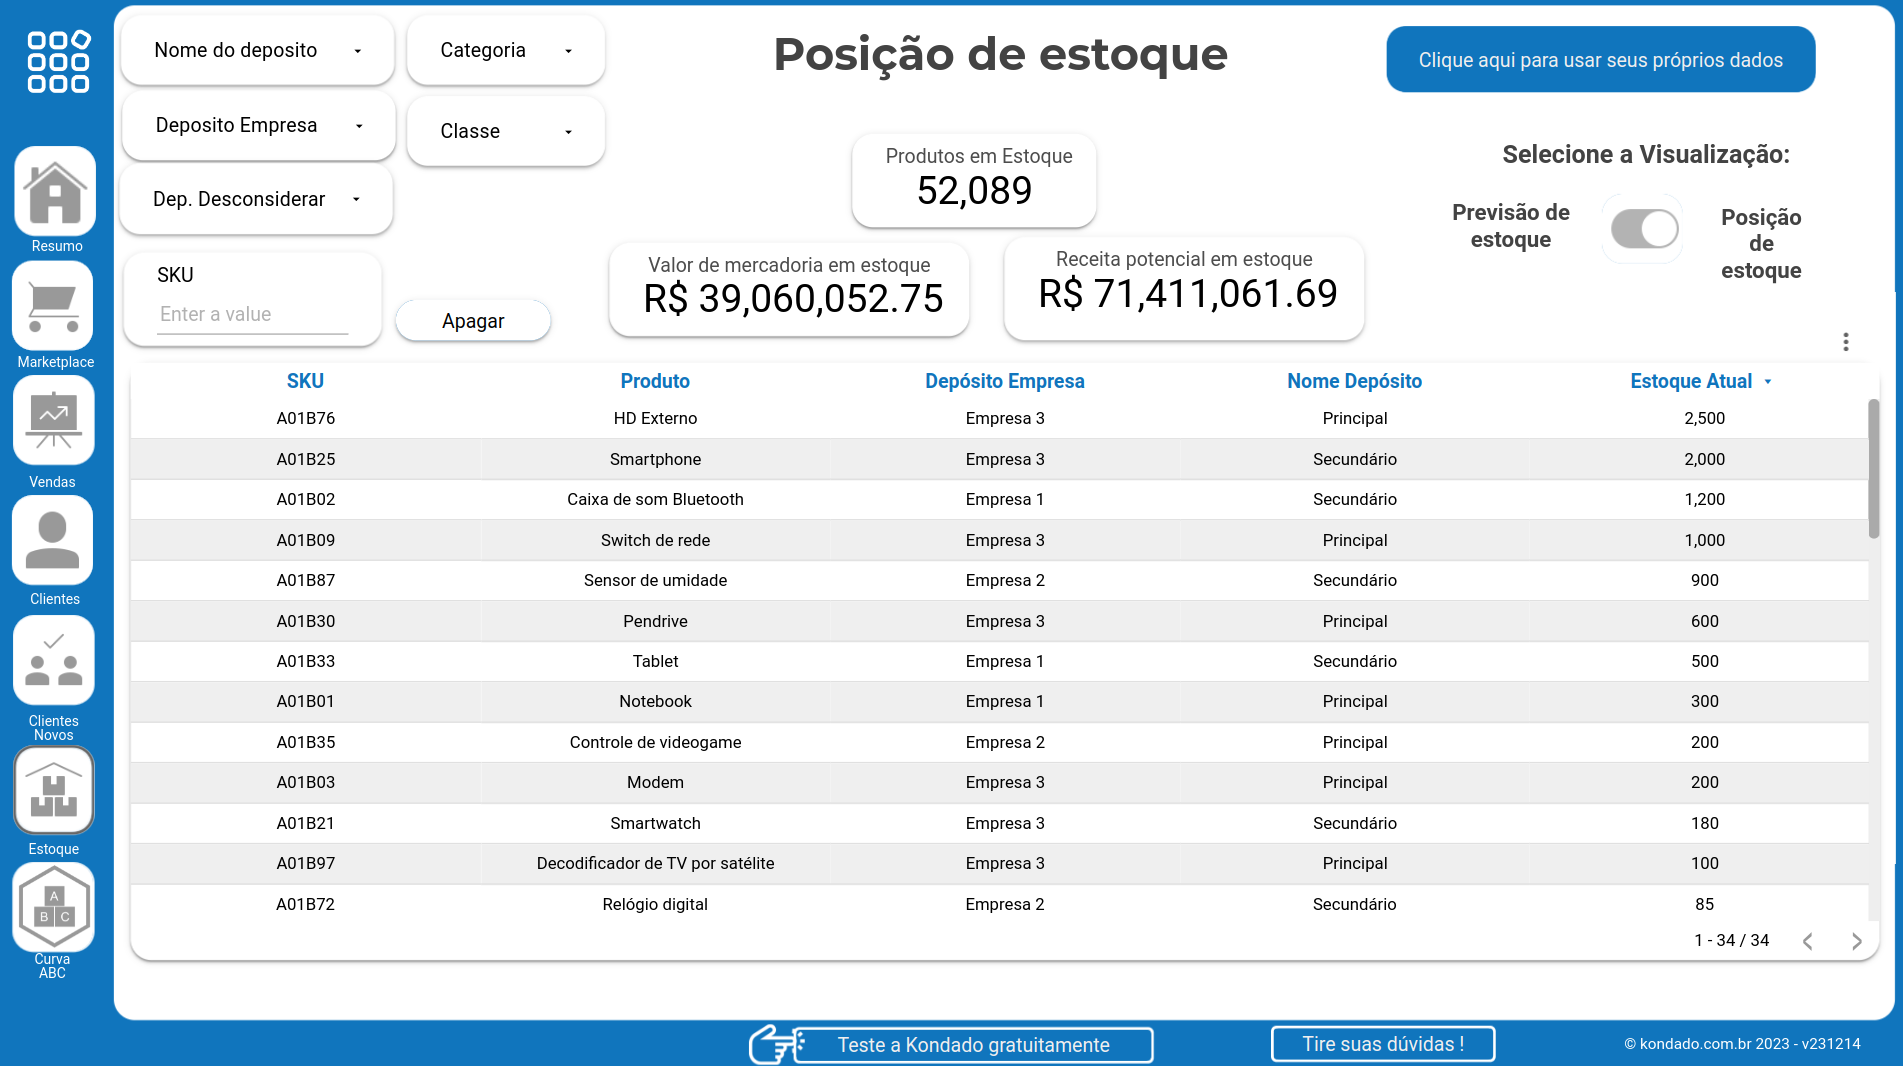Click 'Clique aqui para usar seus próprios dados'
This screenshot has width=1903, height=1066.
click(1600, 59)
